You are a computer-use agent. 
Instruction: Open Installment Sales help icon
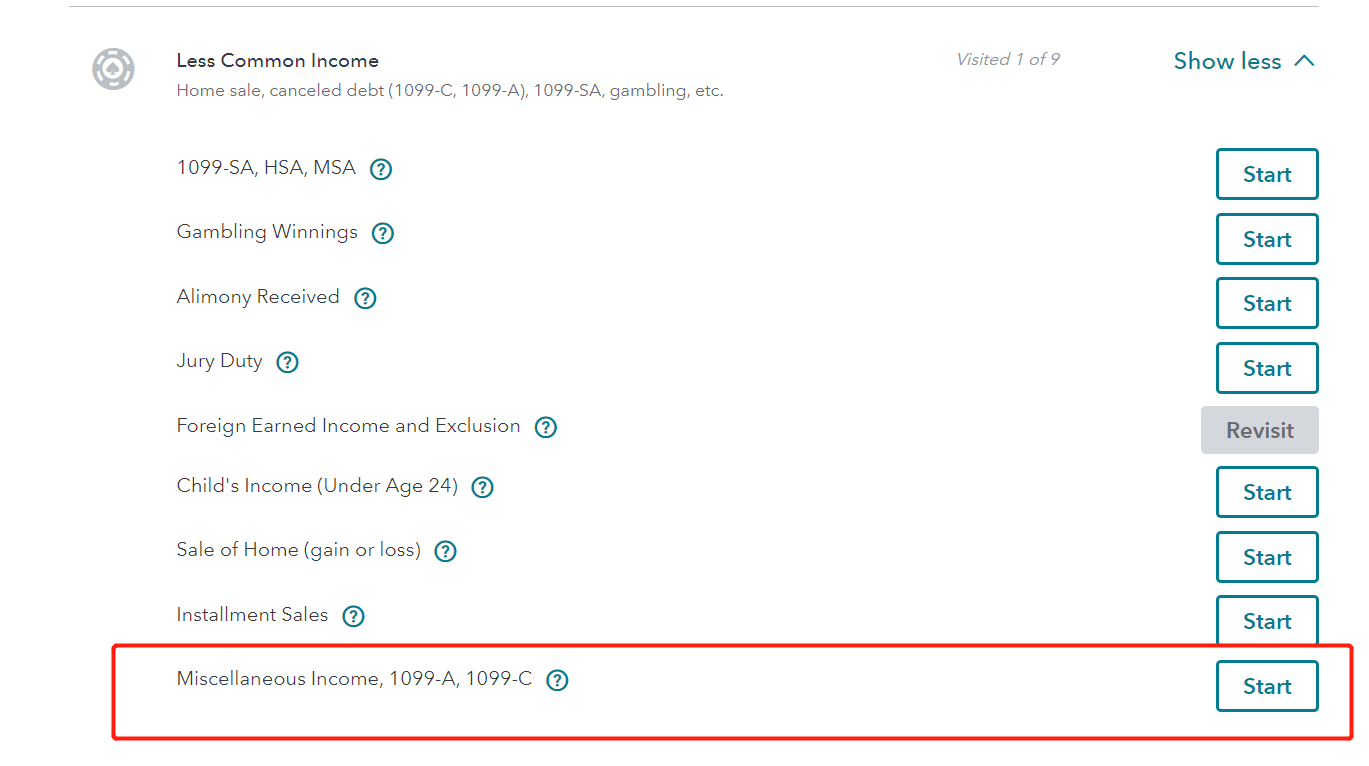pos(353,616)
